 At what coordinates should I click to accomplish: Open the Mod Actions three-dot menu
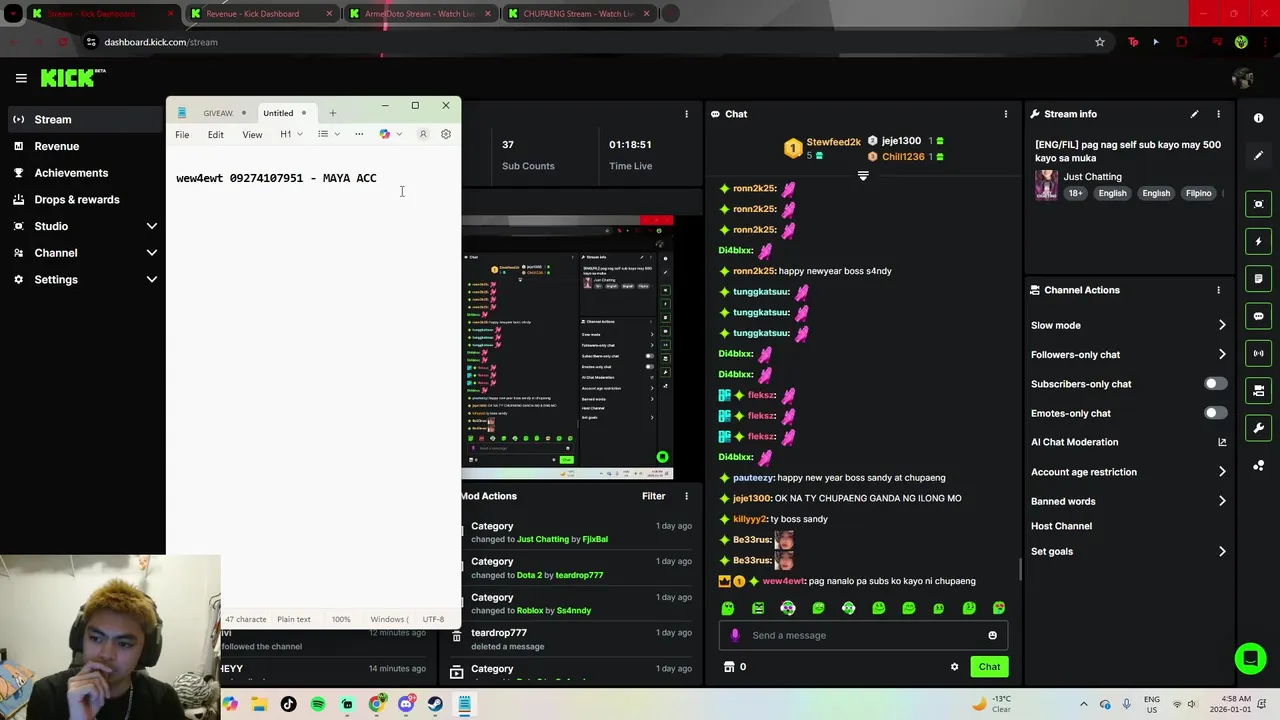tap(686, 496)
